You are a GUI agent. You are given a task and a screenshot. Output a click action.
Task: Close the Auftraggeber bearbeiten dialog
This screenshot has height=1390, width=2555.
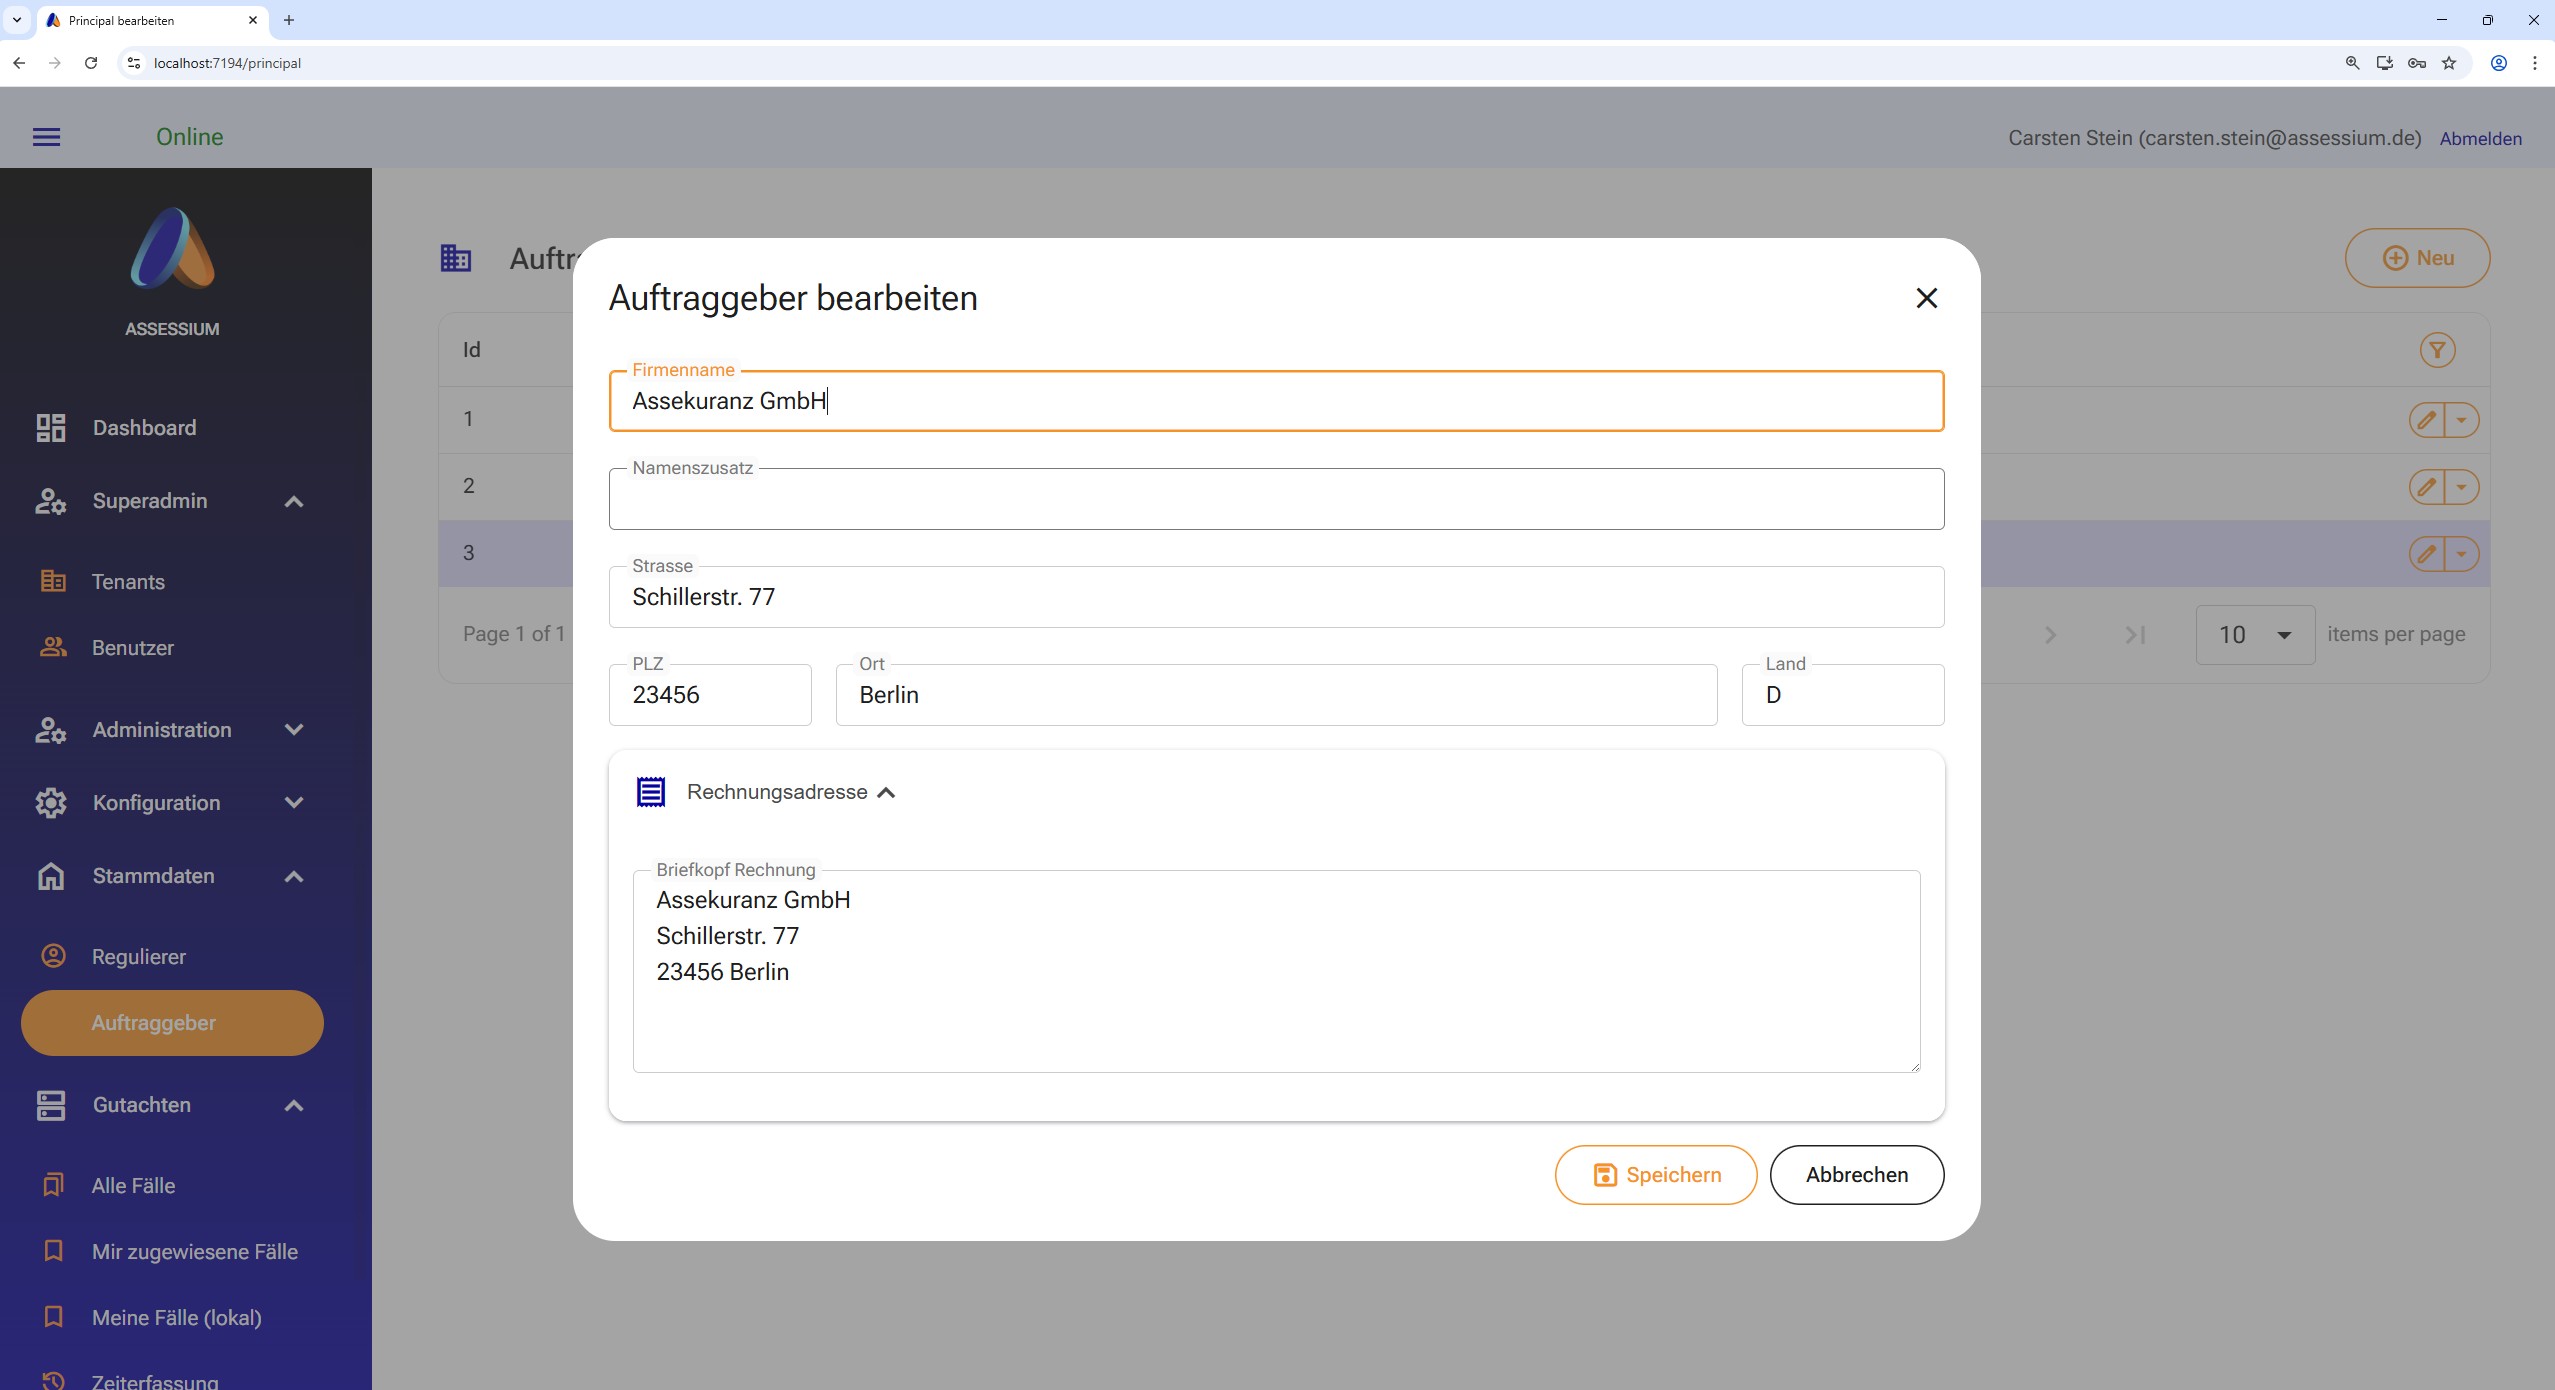pos(1926,298)
